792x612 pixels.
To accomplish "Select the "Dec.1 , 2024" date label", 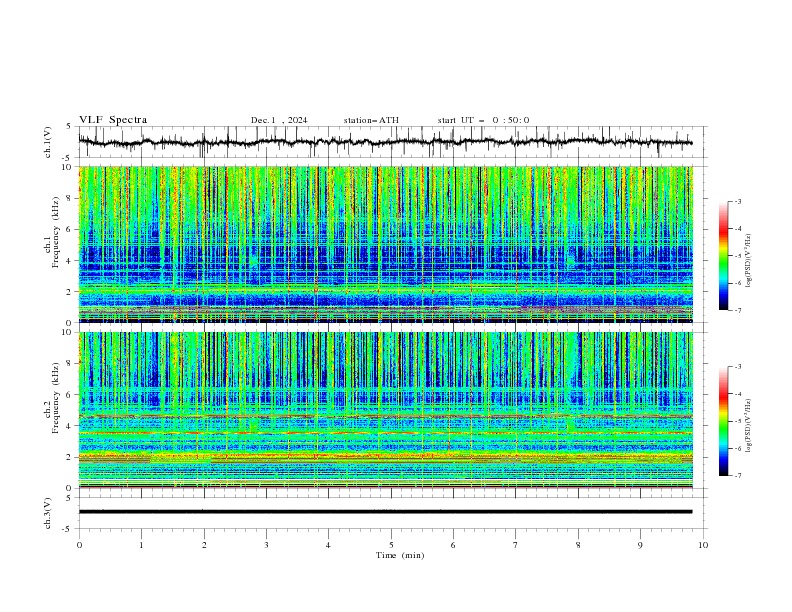I will (279, 120).
